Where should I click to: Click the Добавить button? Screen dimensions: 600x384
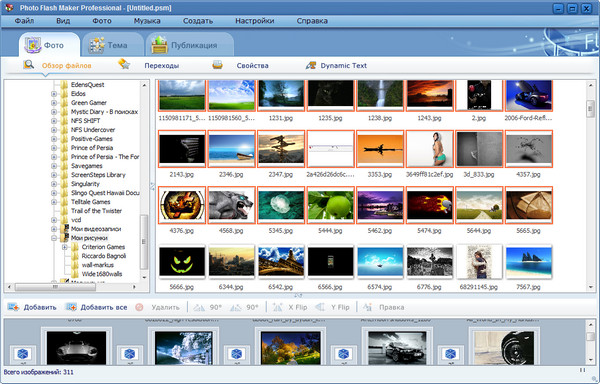[32, 307]
